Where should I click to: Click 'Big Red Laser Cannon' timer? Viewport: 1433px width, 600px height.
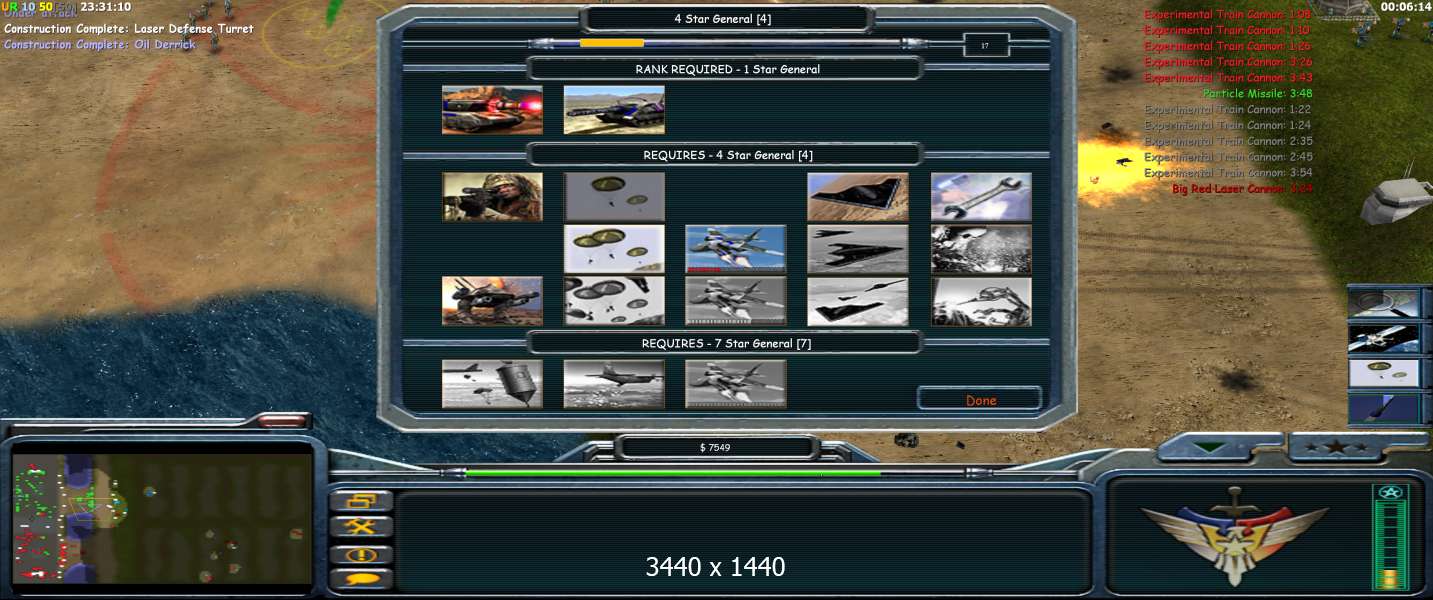tap(1242, 188)
